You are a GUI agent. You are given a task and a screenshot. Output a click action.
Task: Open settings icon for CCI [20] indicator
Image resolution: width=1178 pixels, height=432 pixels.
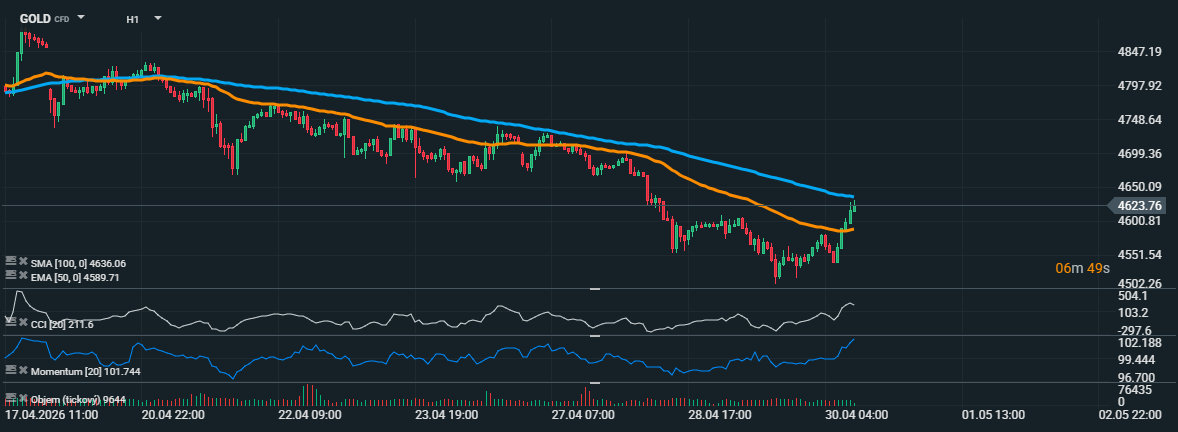coord(10,324)
